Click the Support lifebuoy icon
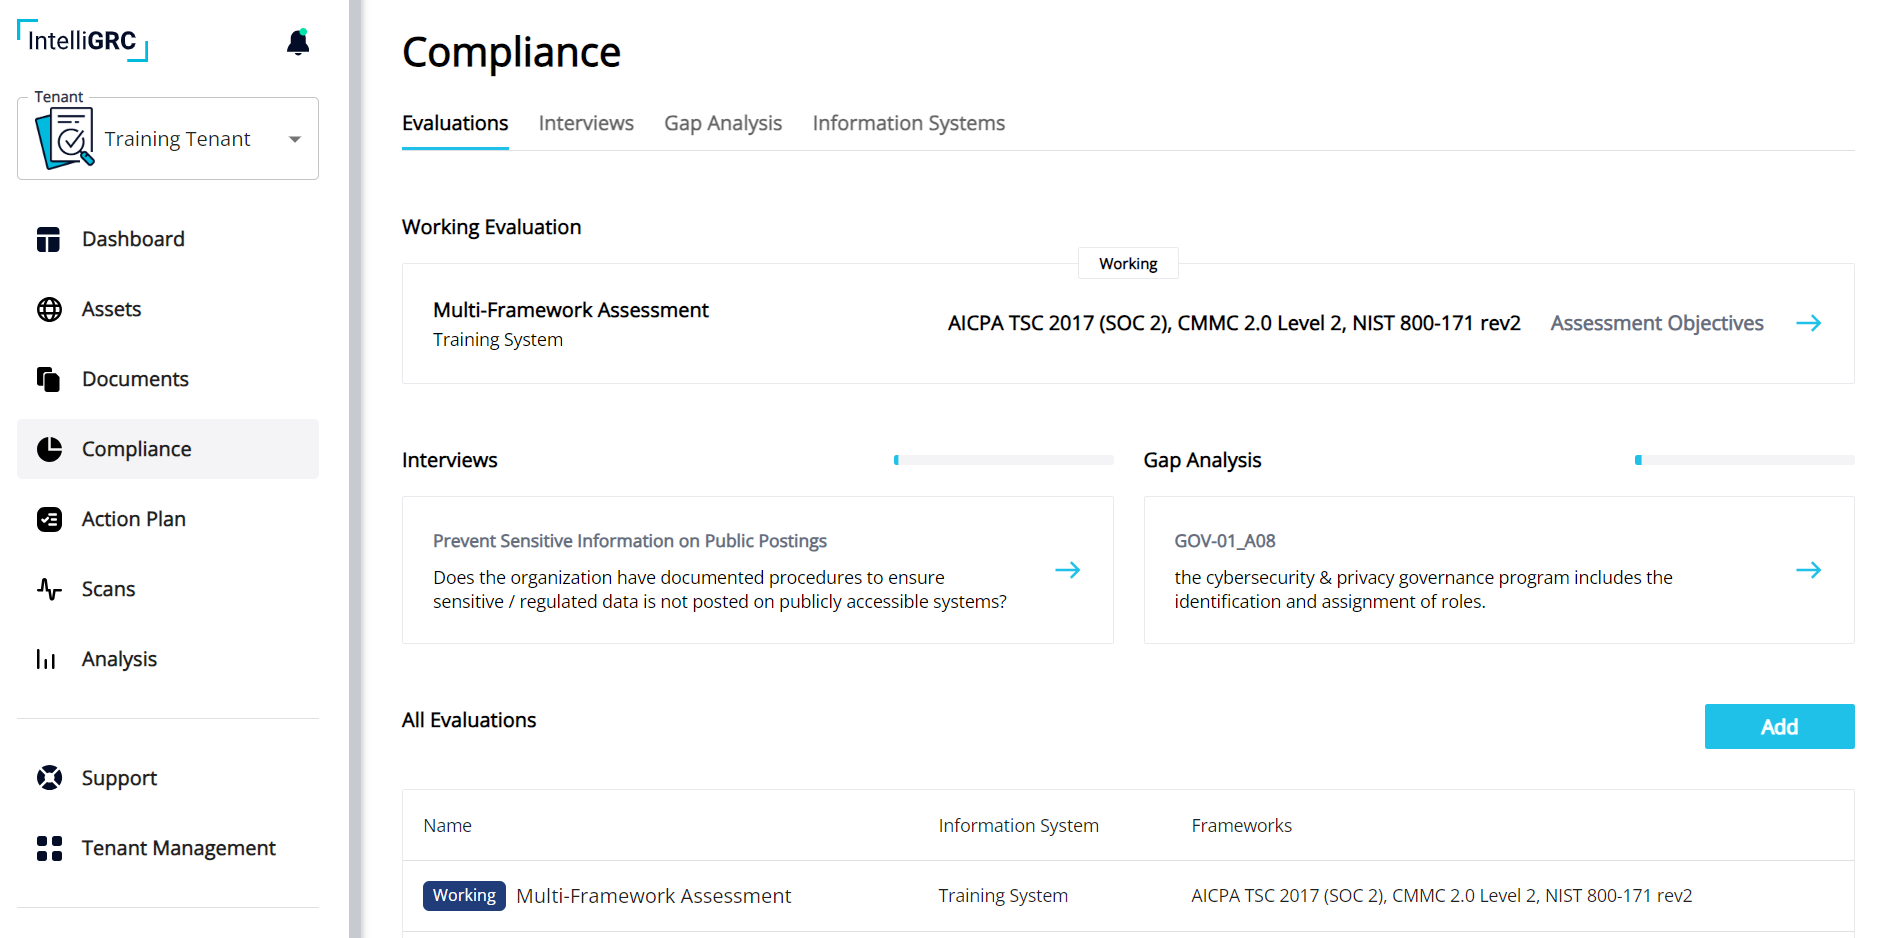The image size is (1877, 938). tap(49, 778)
